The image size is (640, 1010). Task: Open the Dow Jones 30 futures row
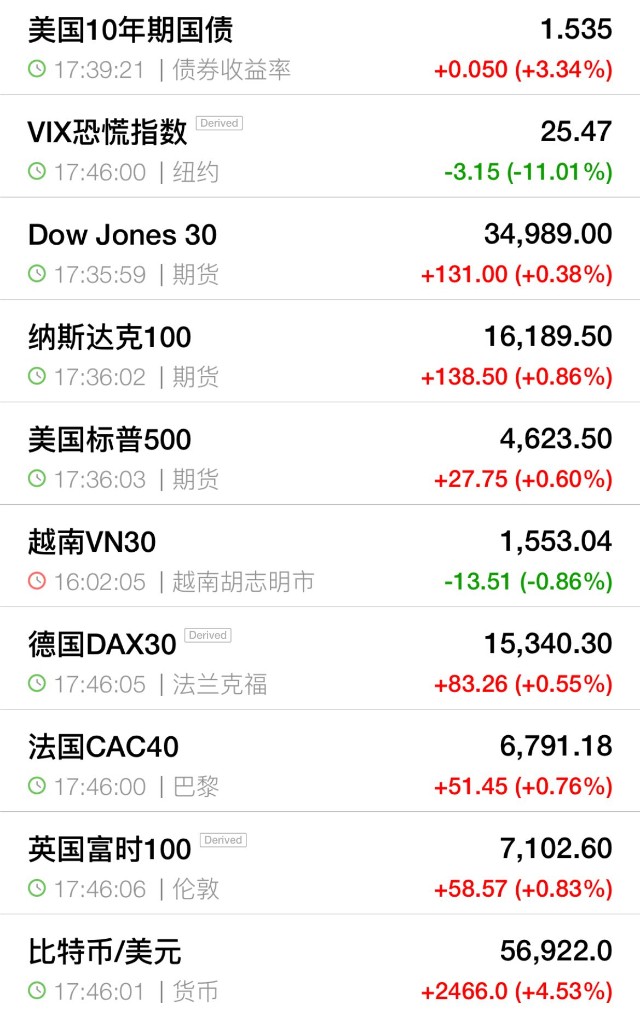[x=320, y=249]
